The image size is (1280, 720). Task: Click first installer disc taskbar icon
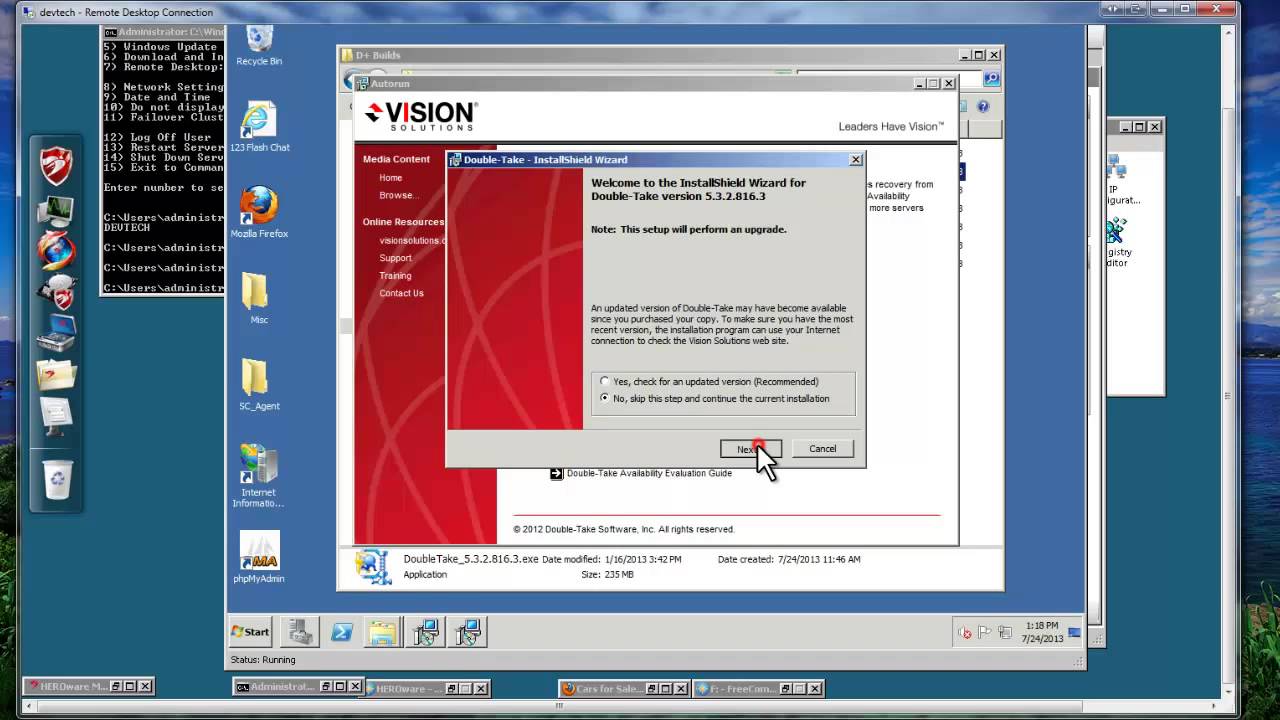[x=426, y=632]
